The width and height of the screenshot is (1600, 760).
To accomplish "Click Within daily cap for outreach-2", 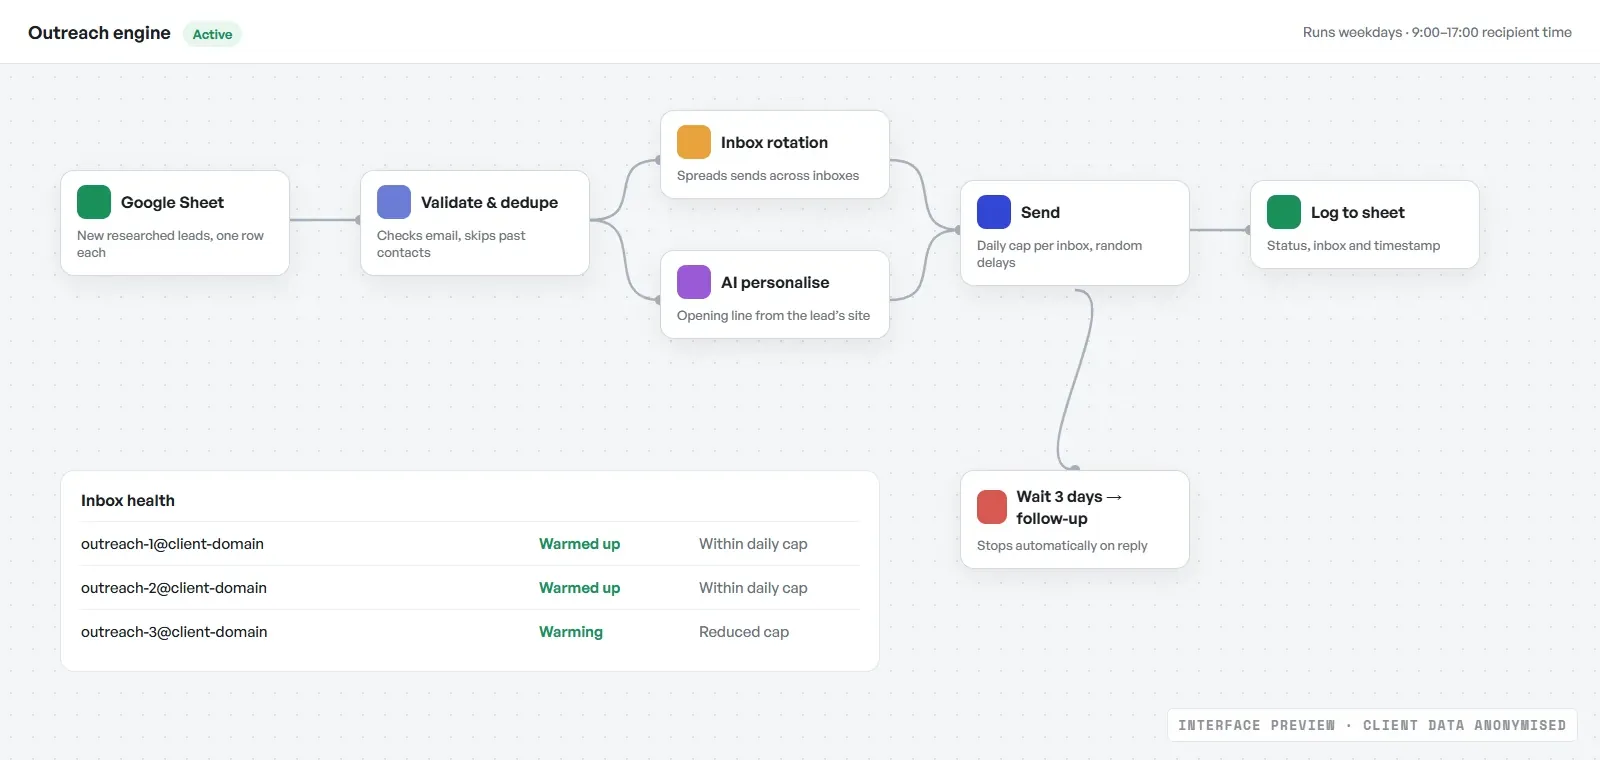I will [x=753, y=588].
